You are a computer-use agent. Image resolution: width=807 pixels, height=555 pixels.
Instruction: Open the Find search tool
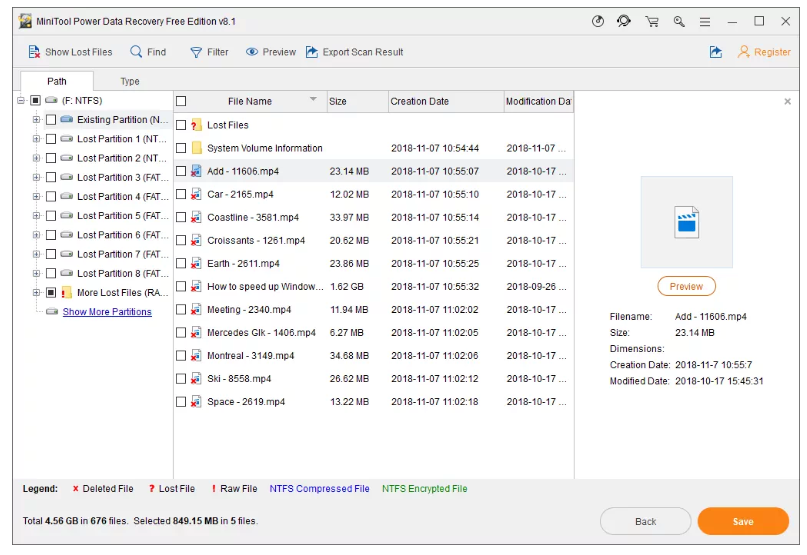[x=148, y=52]
